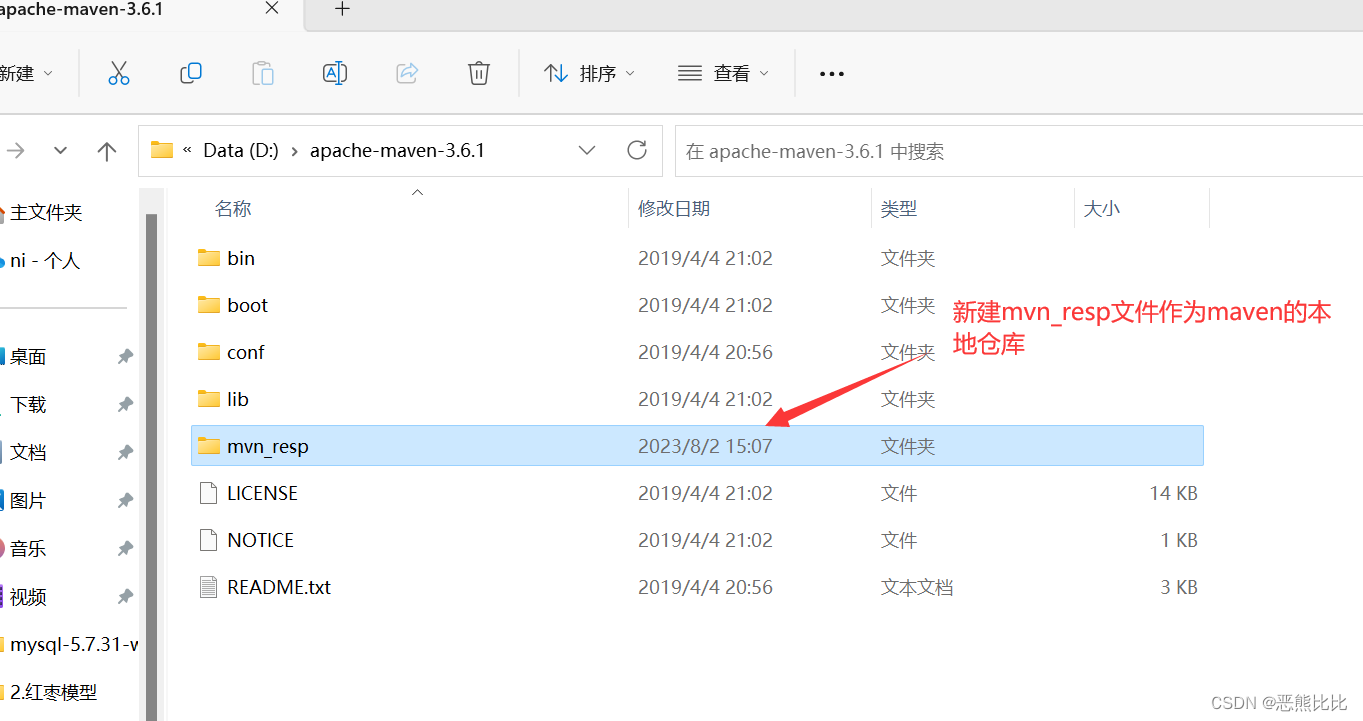
Task: Sort by 大小 column header
Action: [1102, 209]
